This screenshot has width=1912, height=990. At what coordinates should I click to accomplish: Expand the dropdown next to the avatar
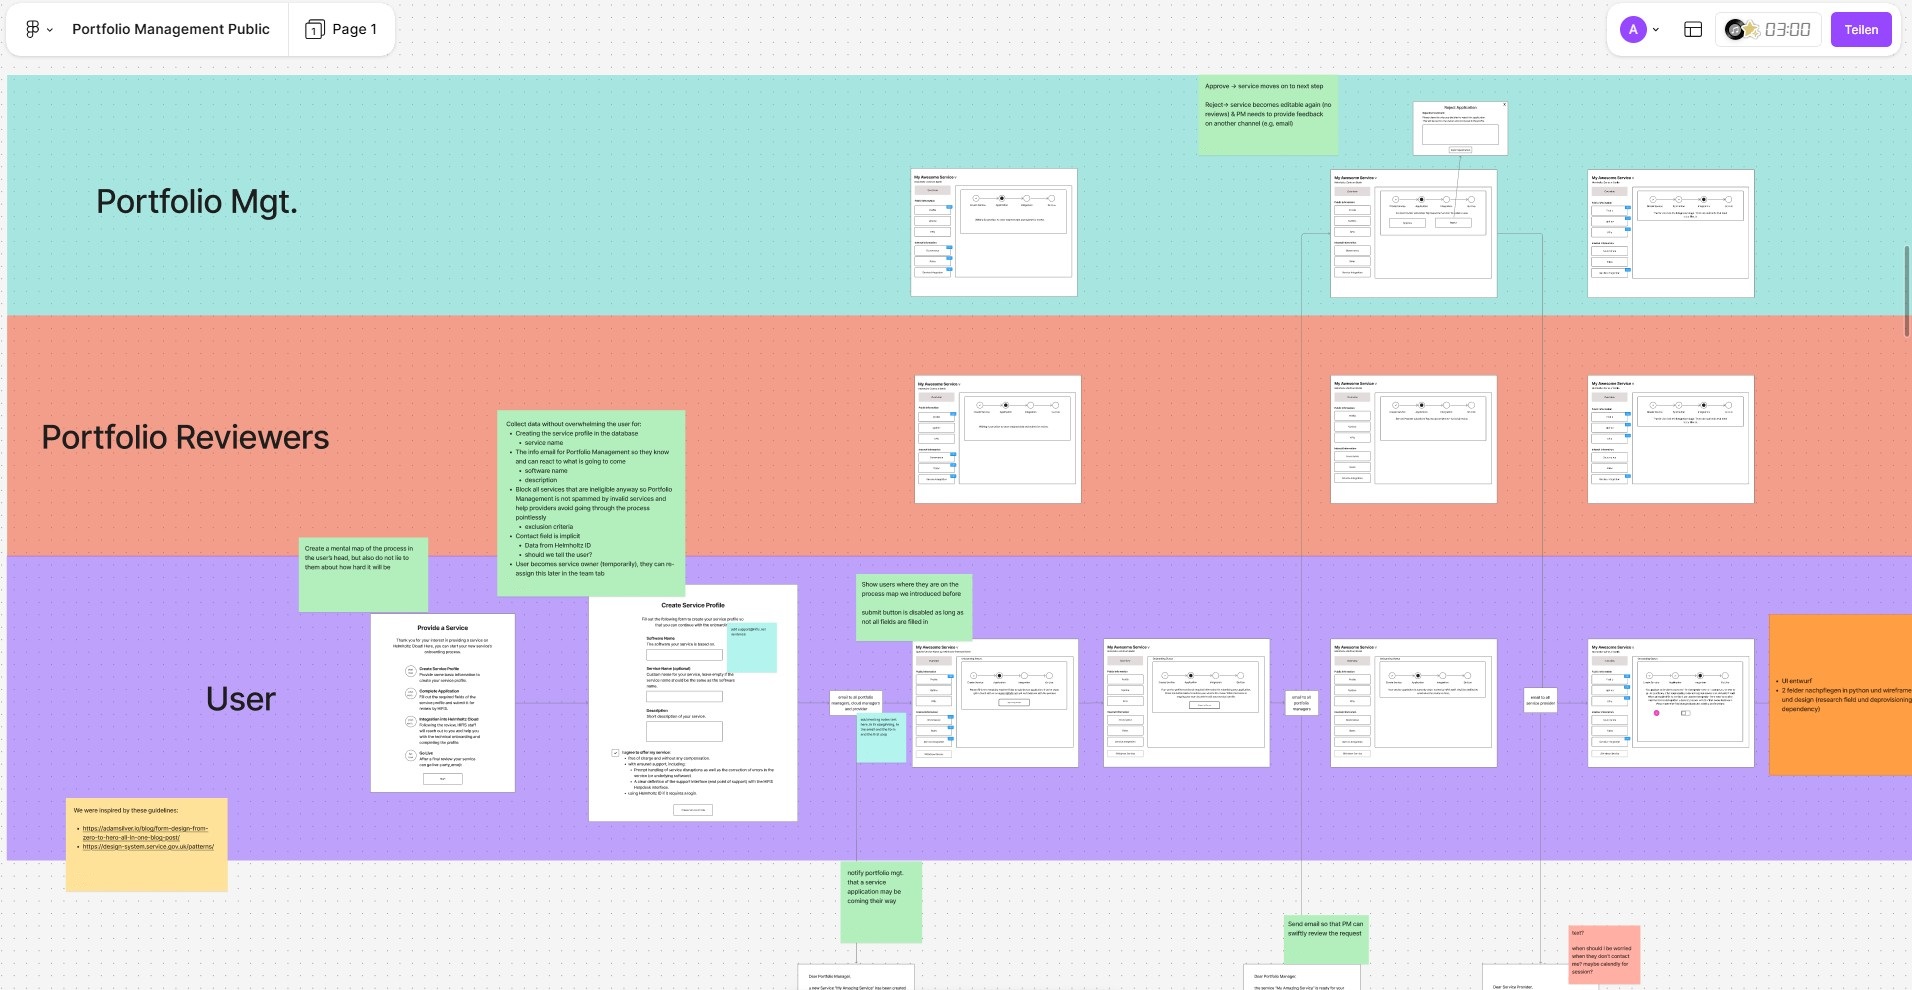[x=1656, y=30]
